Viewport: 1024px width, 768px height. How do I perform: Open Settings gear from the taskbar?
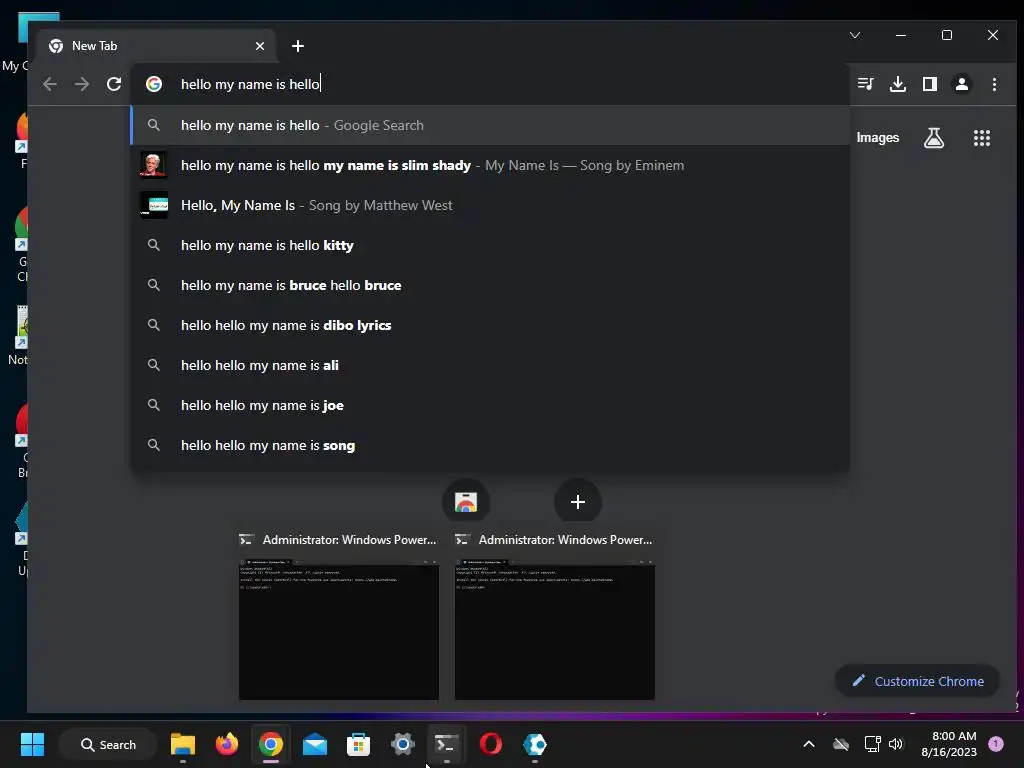click(402, 744)
